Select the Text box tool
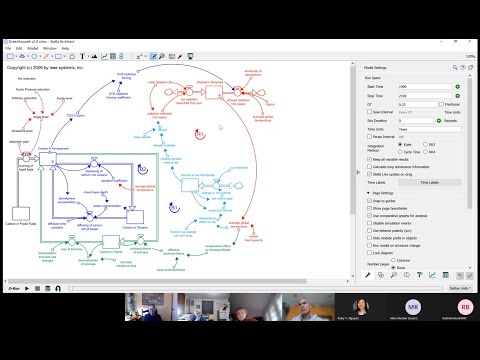This screenshot has height=360, width=480. click(82, 56)
